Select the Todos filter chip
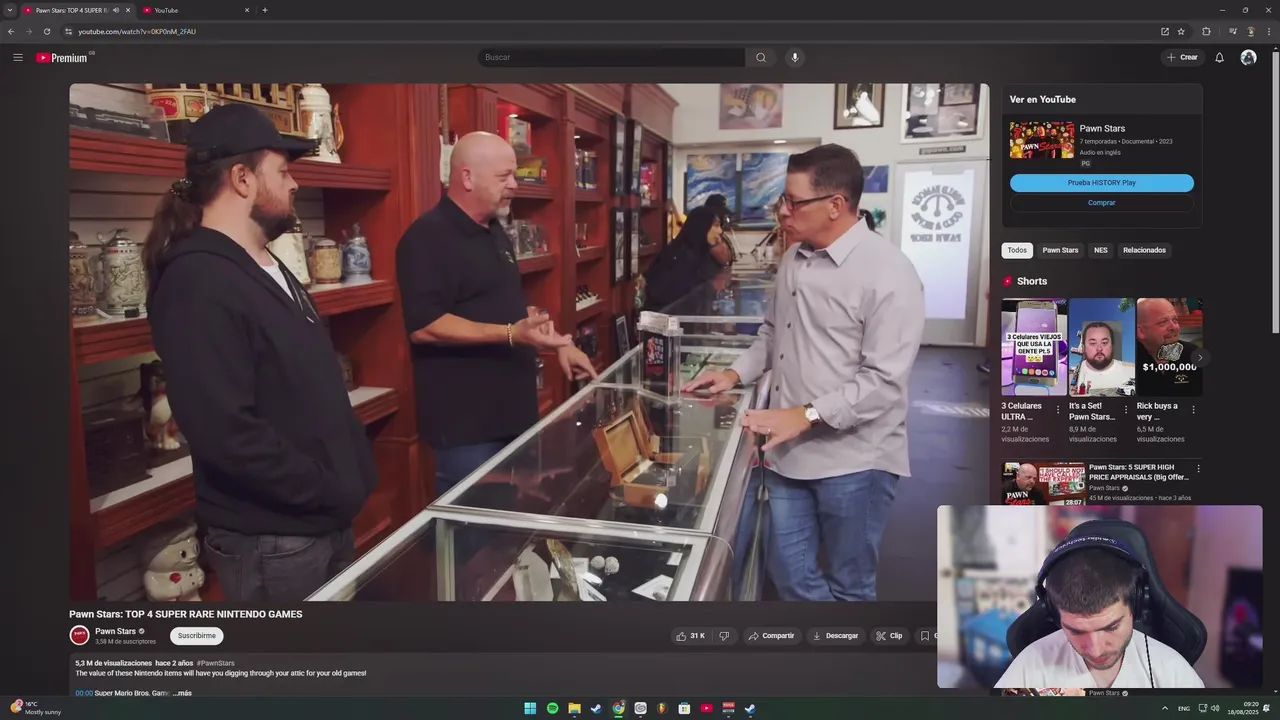 click(1017, 250)
